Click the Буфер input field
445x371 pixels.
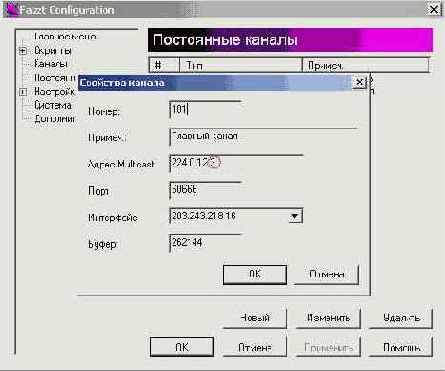tap(205, 243)
